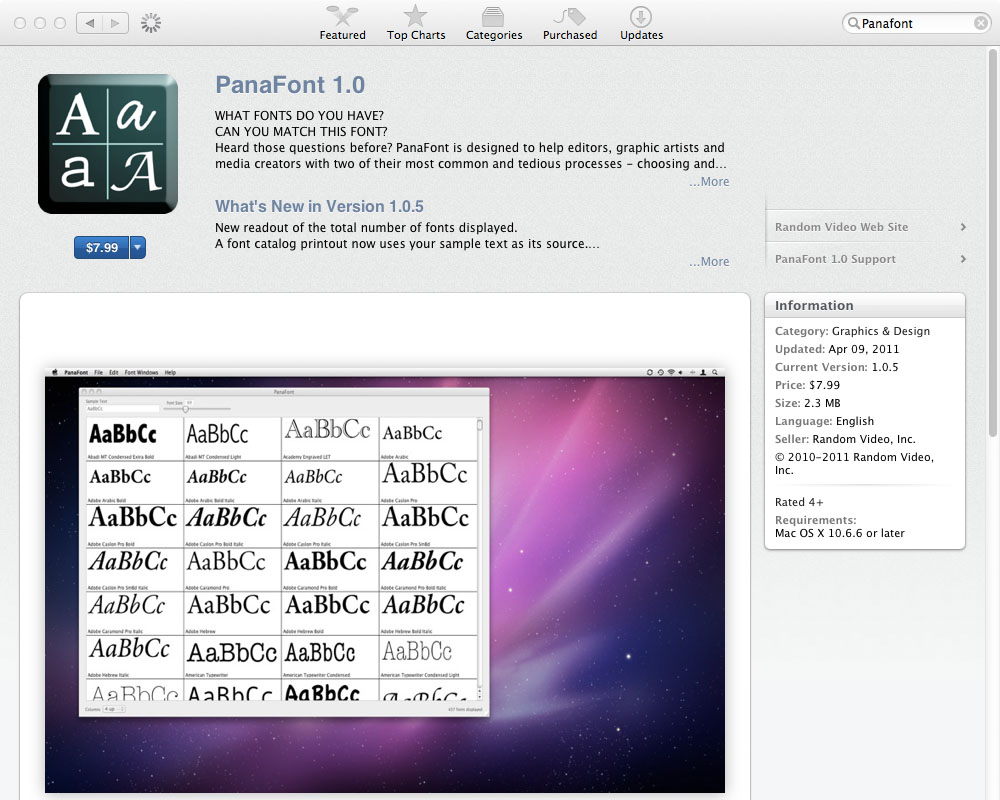Viewport: 1000px width, 800px height.
Task: Go back with the left arrow button
Action: (89, 24)
